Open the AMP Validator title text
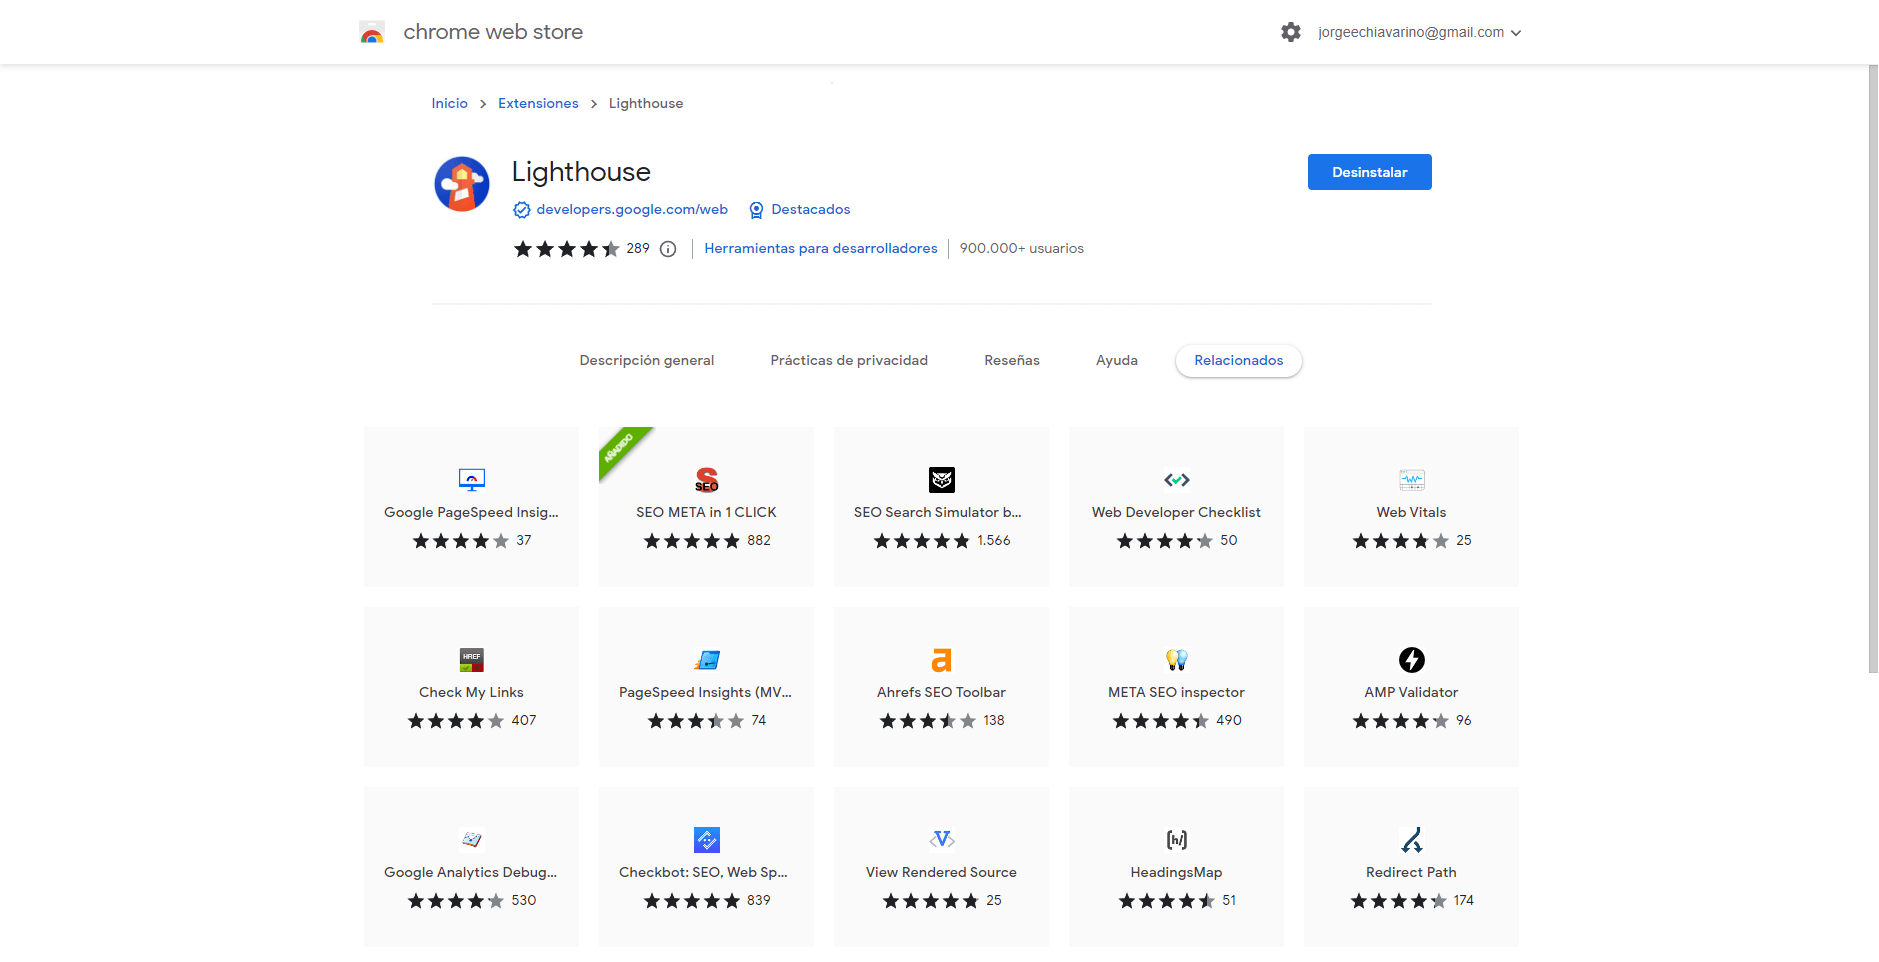The height and width of the screenshot is (962, 1879). tap(1411, 693)
